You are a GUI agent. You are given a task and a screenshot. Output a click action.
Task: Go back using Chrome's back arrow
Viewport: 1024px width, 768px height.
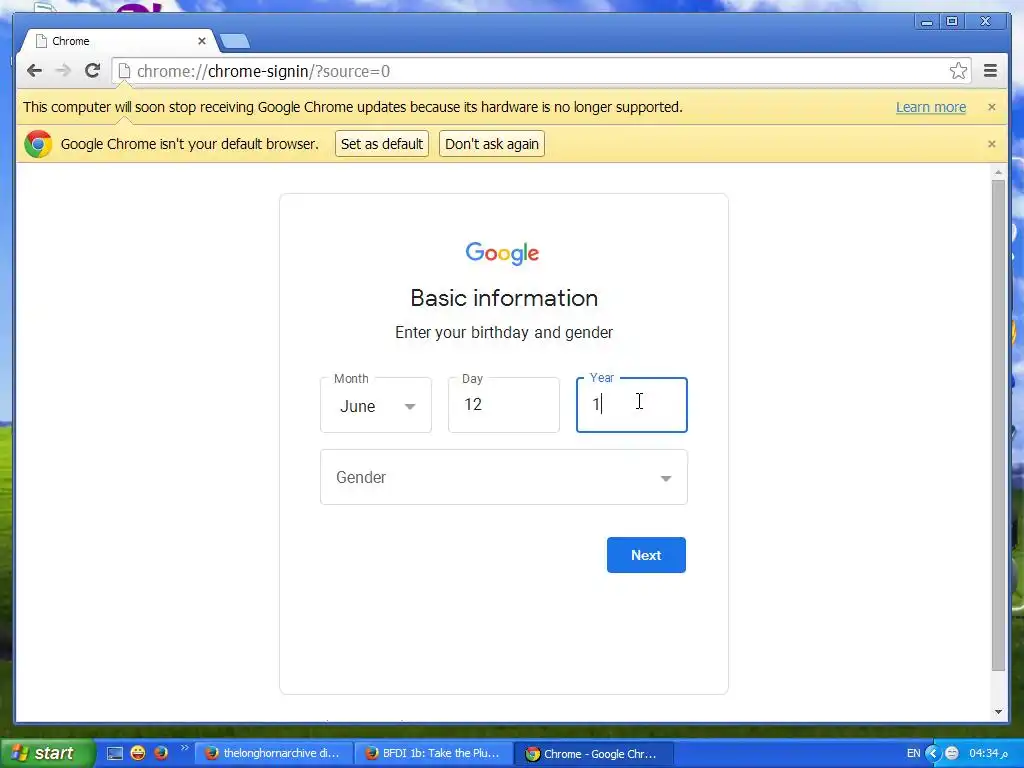pyautogui.click(x=35, y=71)
